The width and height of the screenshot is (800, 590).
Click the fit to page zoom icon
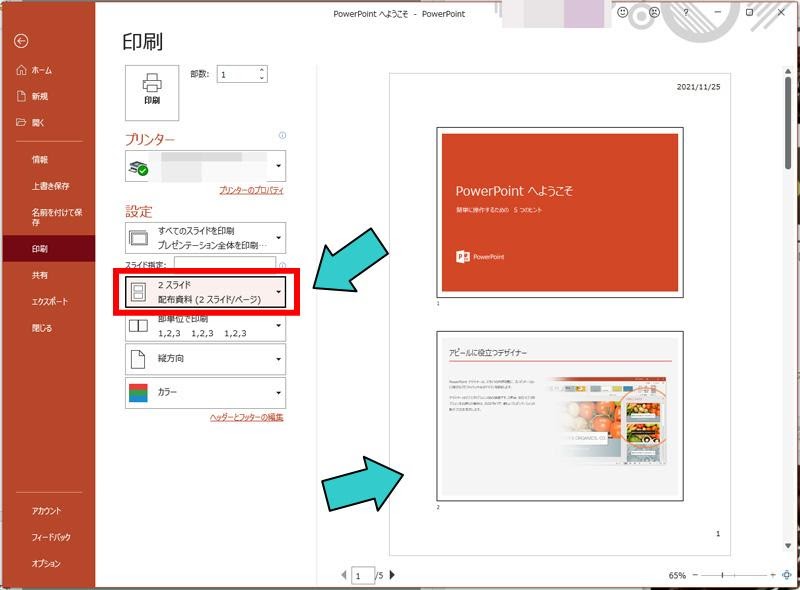click(x=787, y=575)
